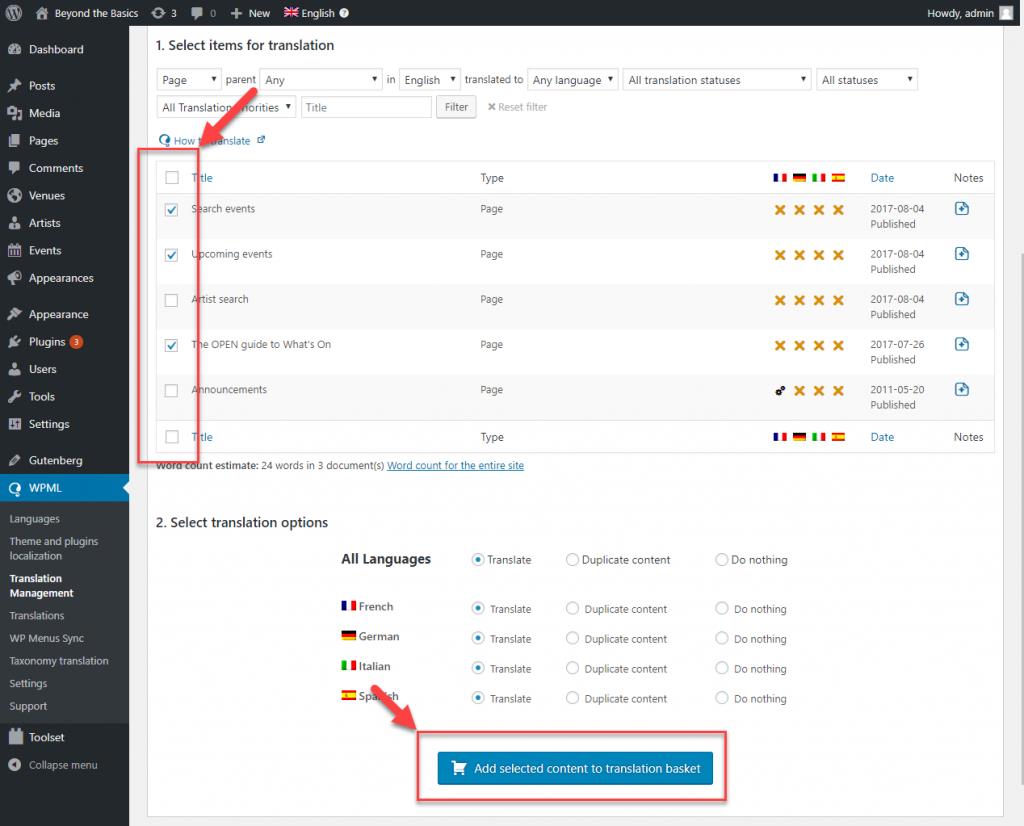Check the Artist search checkbox
Viewport: 1024px width, 826px height.
point(172,300)
